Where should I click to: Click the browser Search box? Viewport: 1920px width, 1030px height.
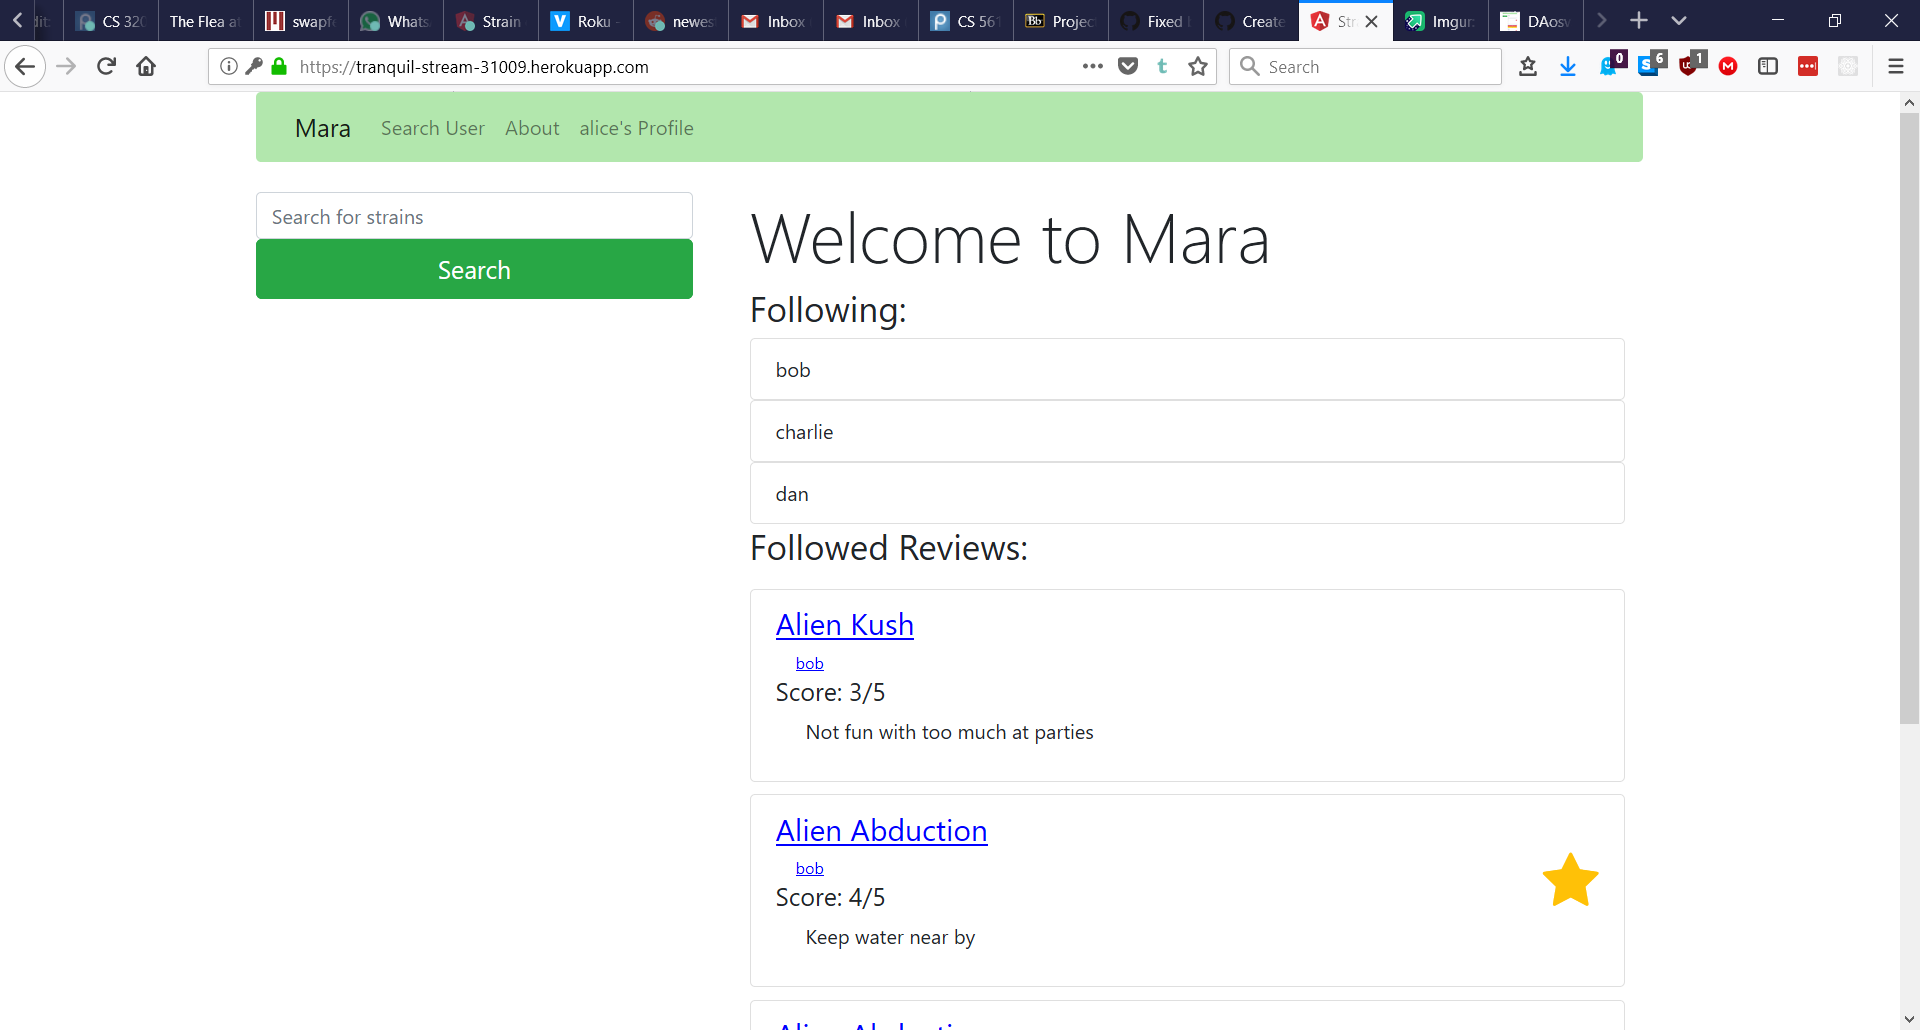(1366, 66)
